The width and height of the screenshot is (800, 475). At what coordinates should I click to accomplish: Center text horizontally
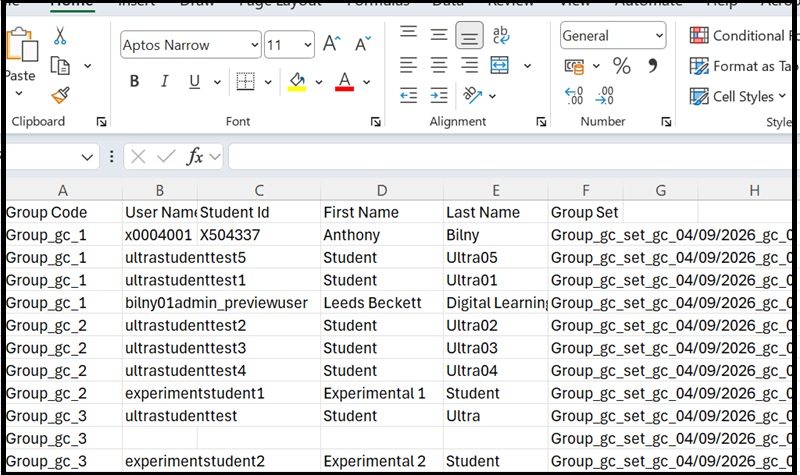point(439,65)
